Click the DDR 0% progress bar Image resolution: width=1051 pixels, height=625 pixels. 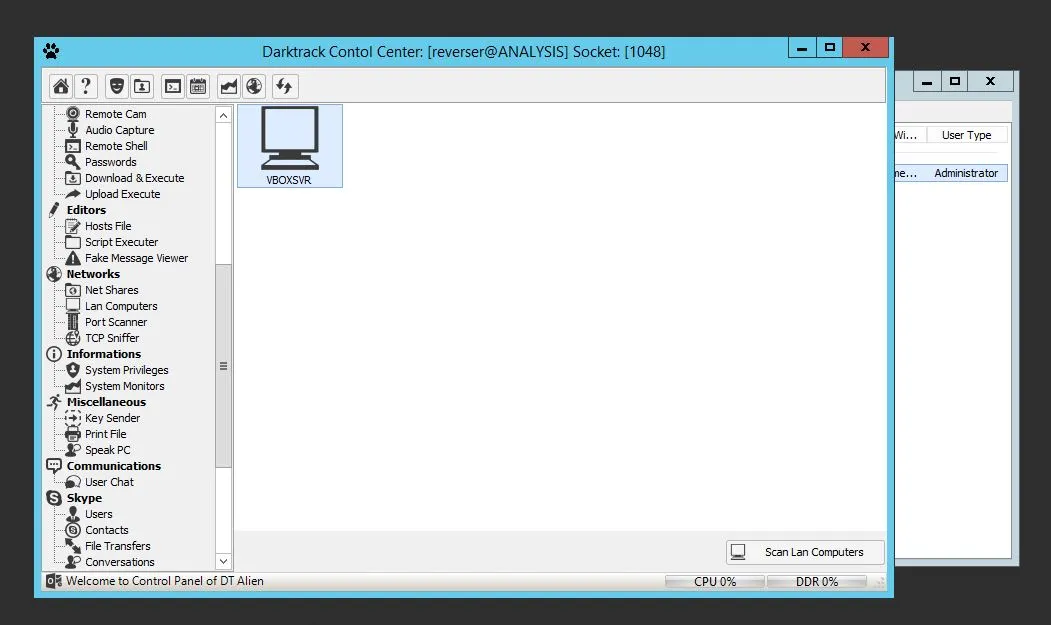(816, 581)
